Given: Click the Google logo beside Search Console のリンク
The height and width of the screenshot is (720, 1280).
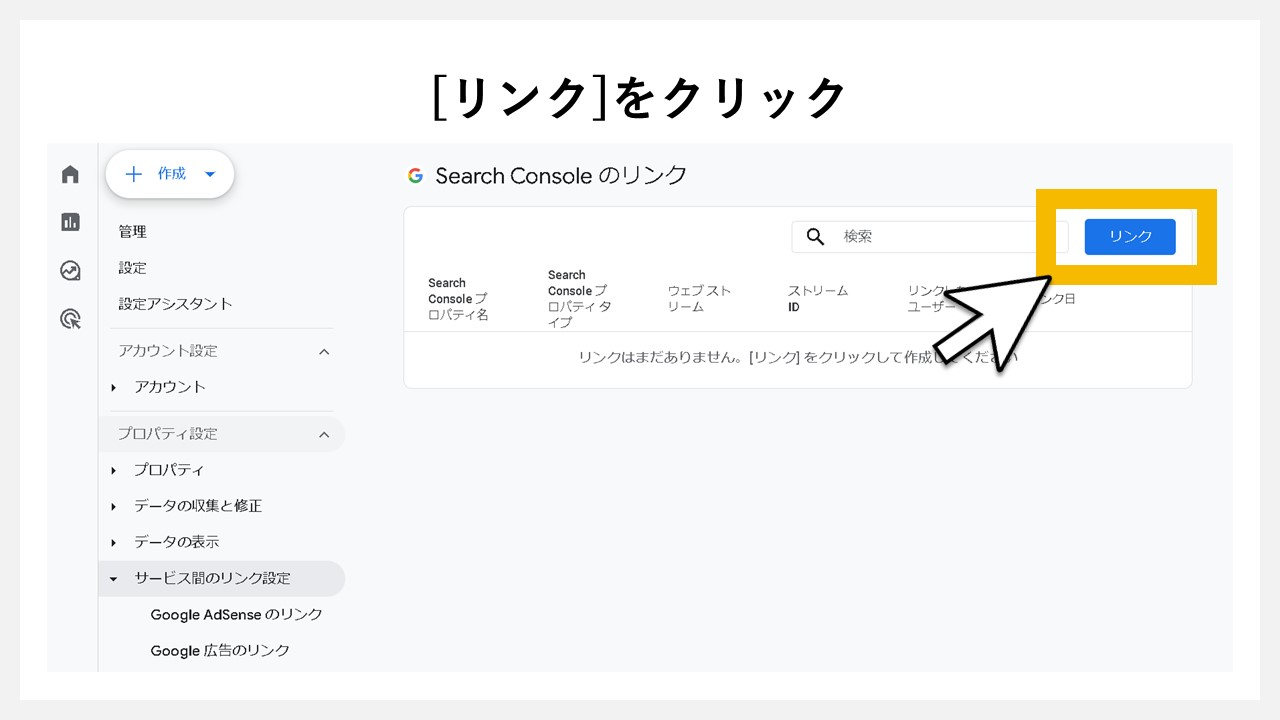Looking at the screenshot, I should (415, 175).
